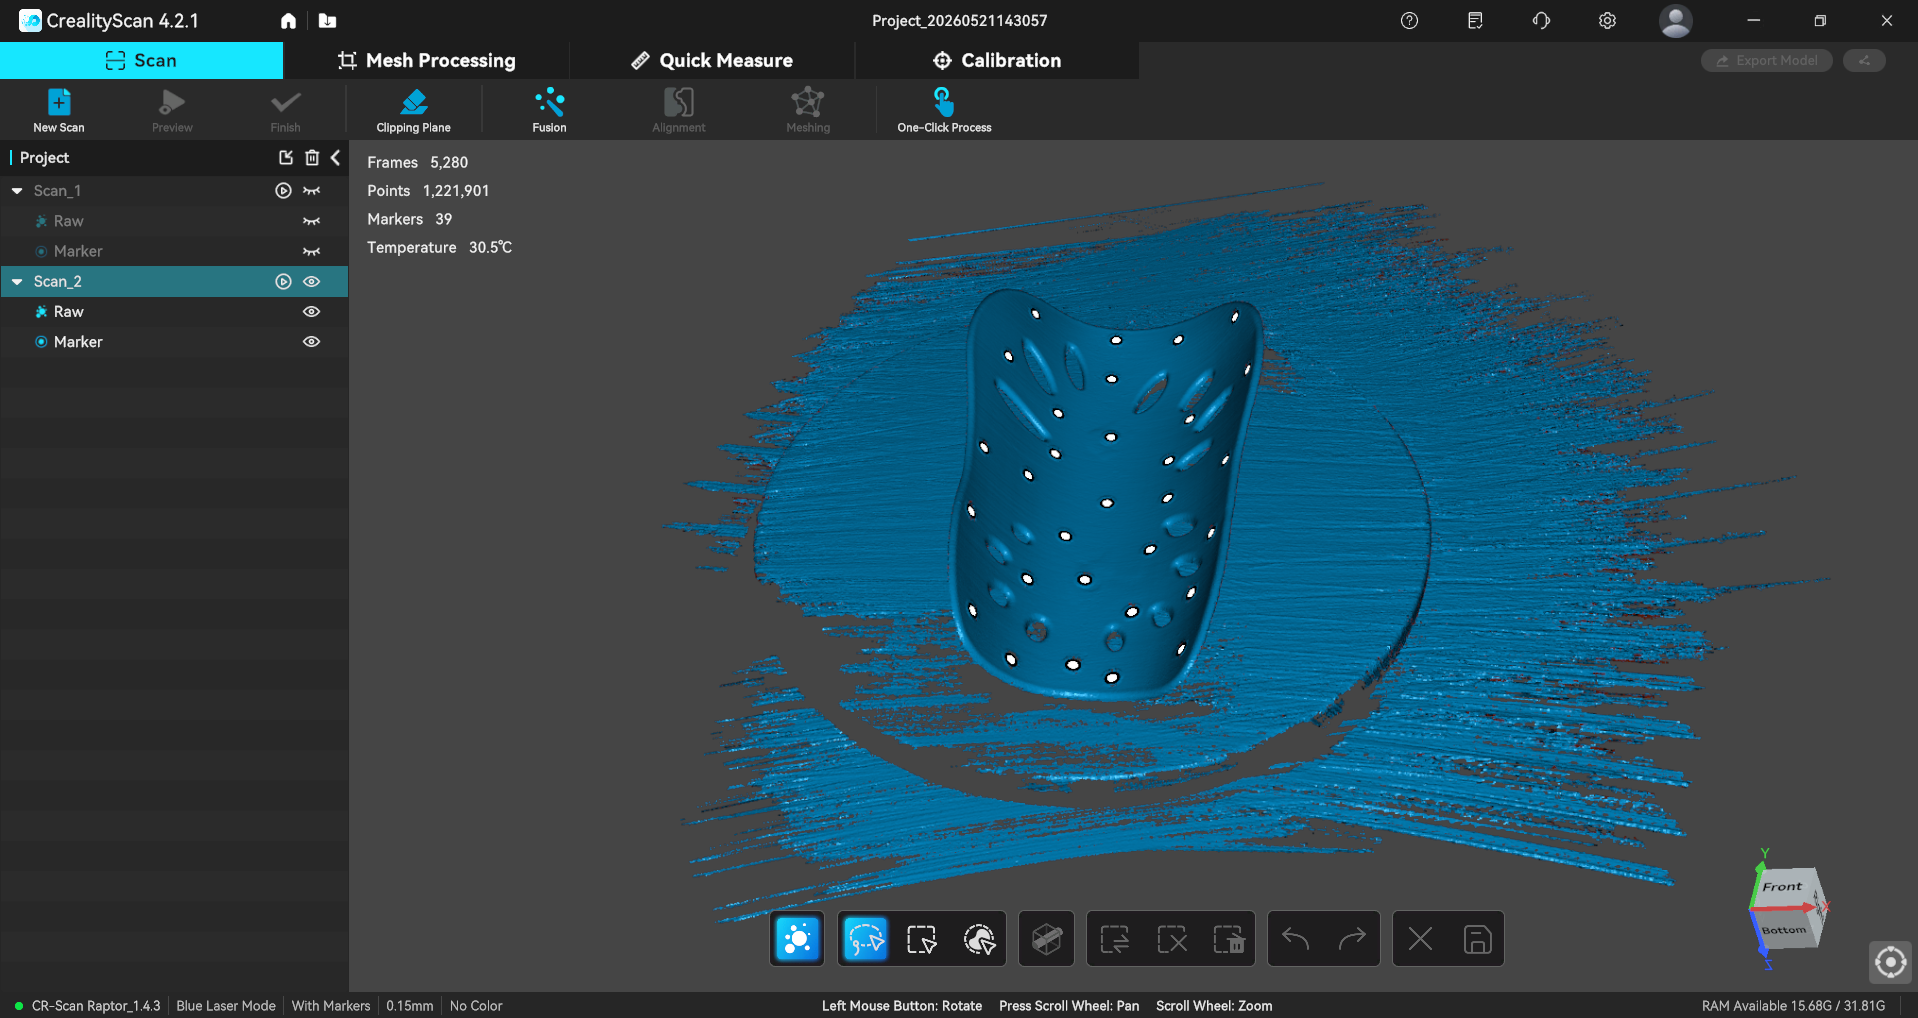Open the project folder icon
The width and height of the screenshot is (1918, 1018).
tap(327, 21)
